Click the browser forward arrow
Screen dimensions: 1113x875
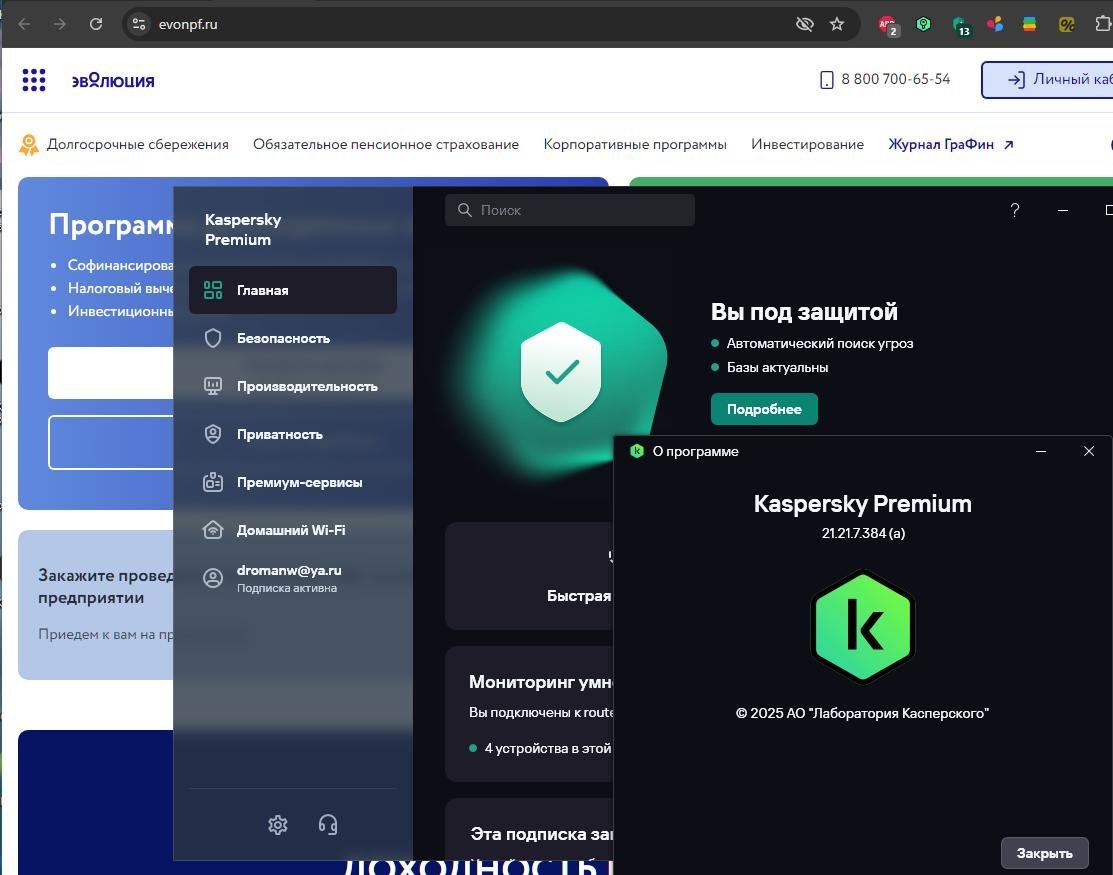click(x=60, y=24)
